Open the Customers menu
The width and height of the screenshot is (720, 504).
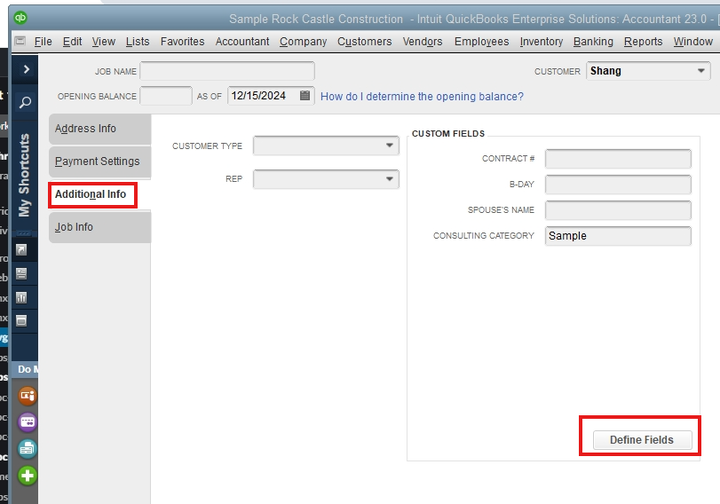pyautogui.click(x=365, y=41)
